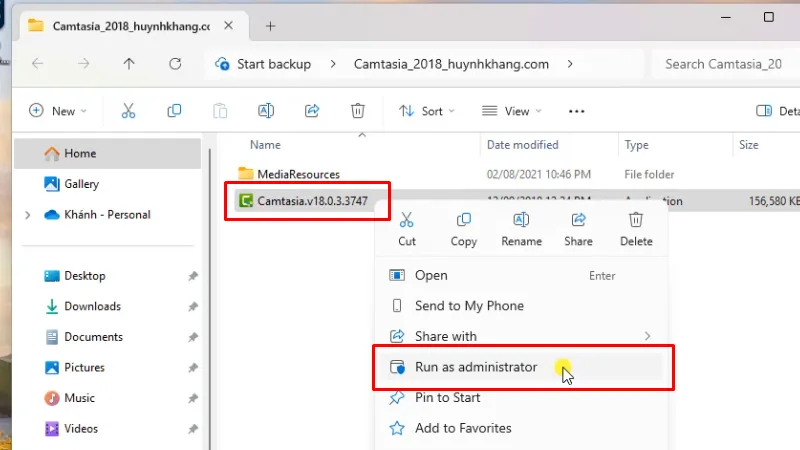This screenshot has width=800, height=450.
Task: Click the toolbar scissors Cut icon
Action: [129, 111]
